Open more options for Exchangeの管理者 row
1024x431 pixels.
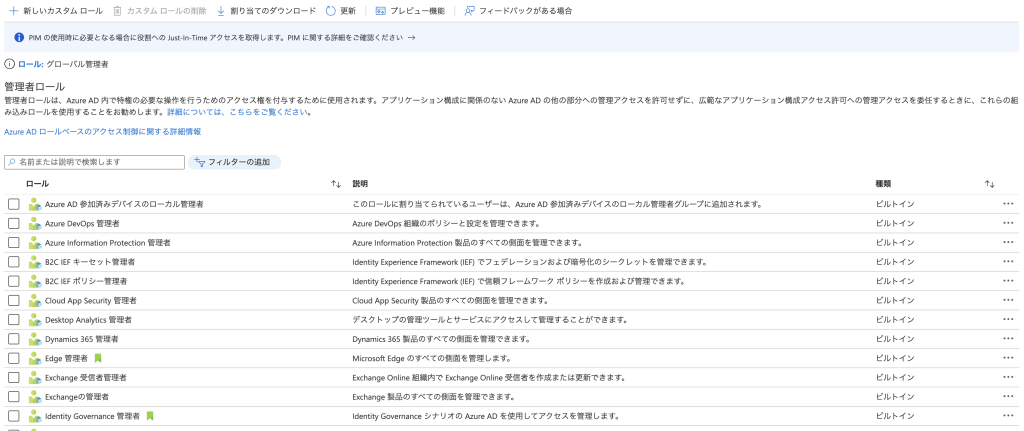[1008, 398]
